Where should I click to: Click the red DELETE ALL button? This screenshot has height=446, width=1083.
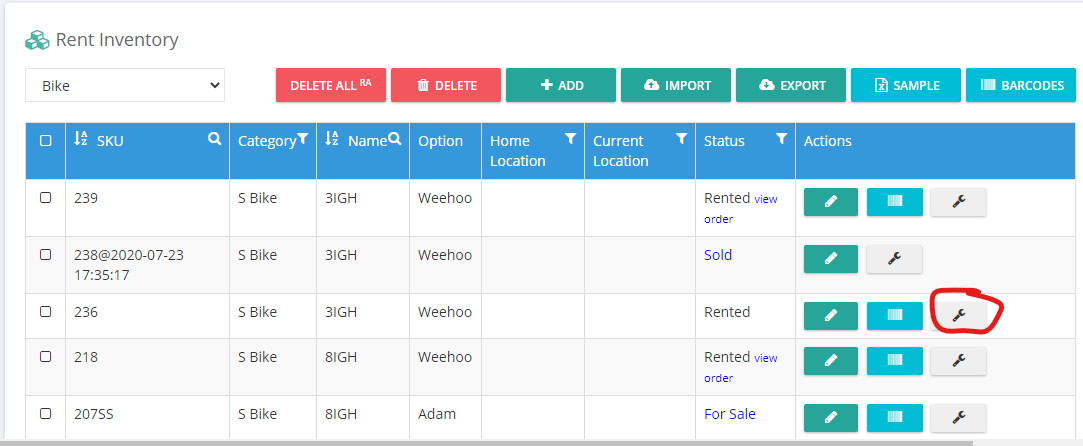coord(331,86)
